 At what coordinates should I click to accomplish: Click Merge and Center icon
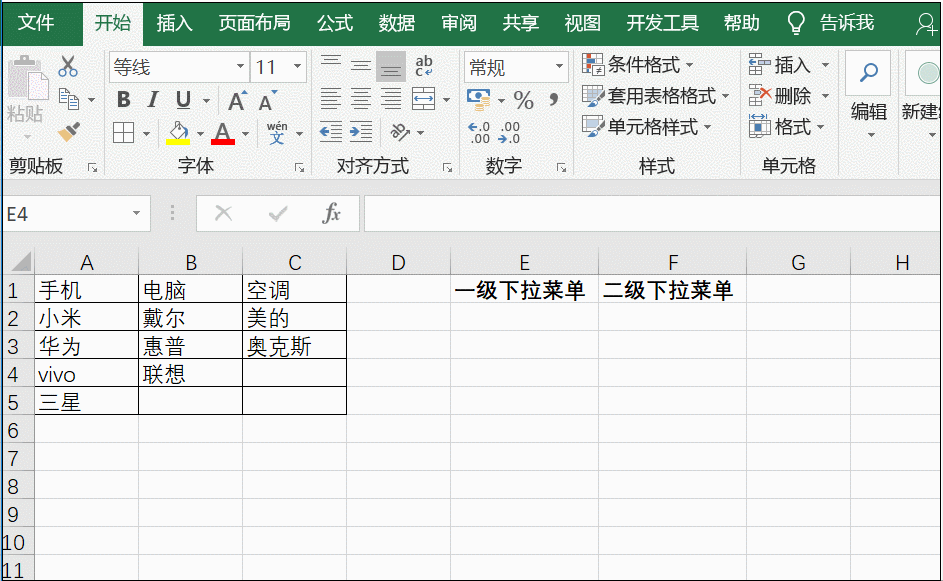click(423, 99)
